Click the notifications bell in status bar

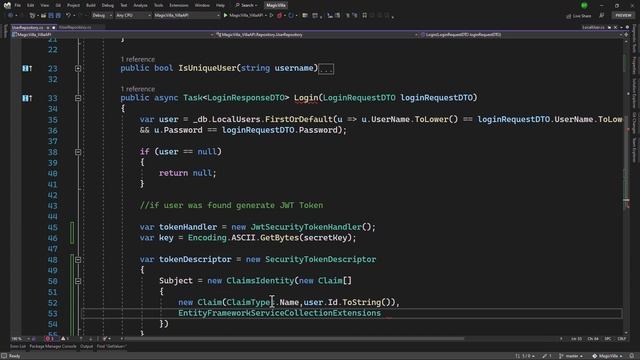click(632, 356)
